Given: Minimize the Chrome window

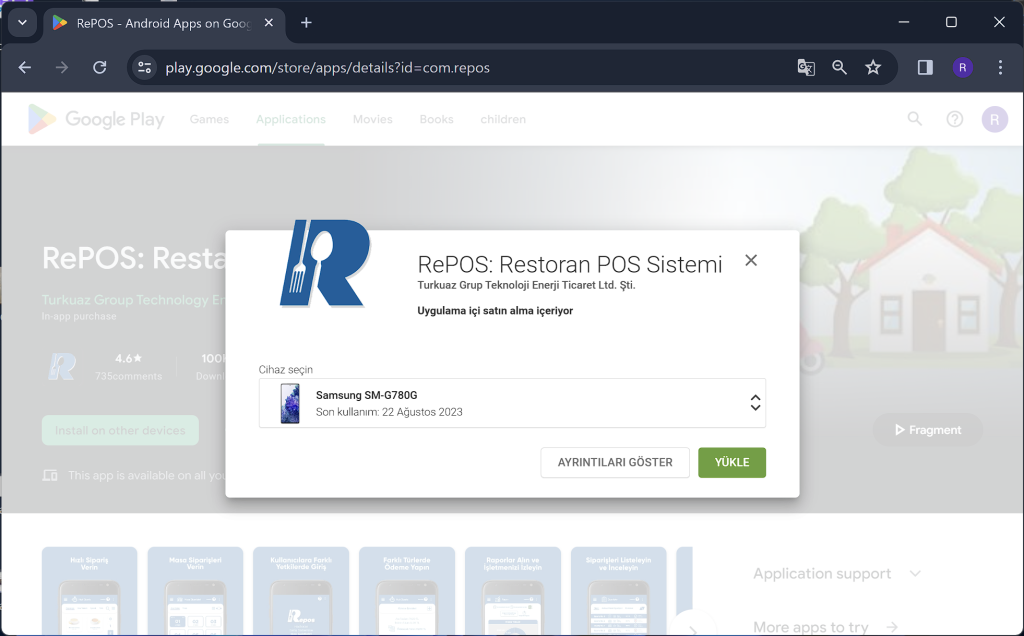Looking at the screenshot, I should 904,22.
